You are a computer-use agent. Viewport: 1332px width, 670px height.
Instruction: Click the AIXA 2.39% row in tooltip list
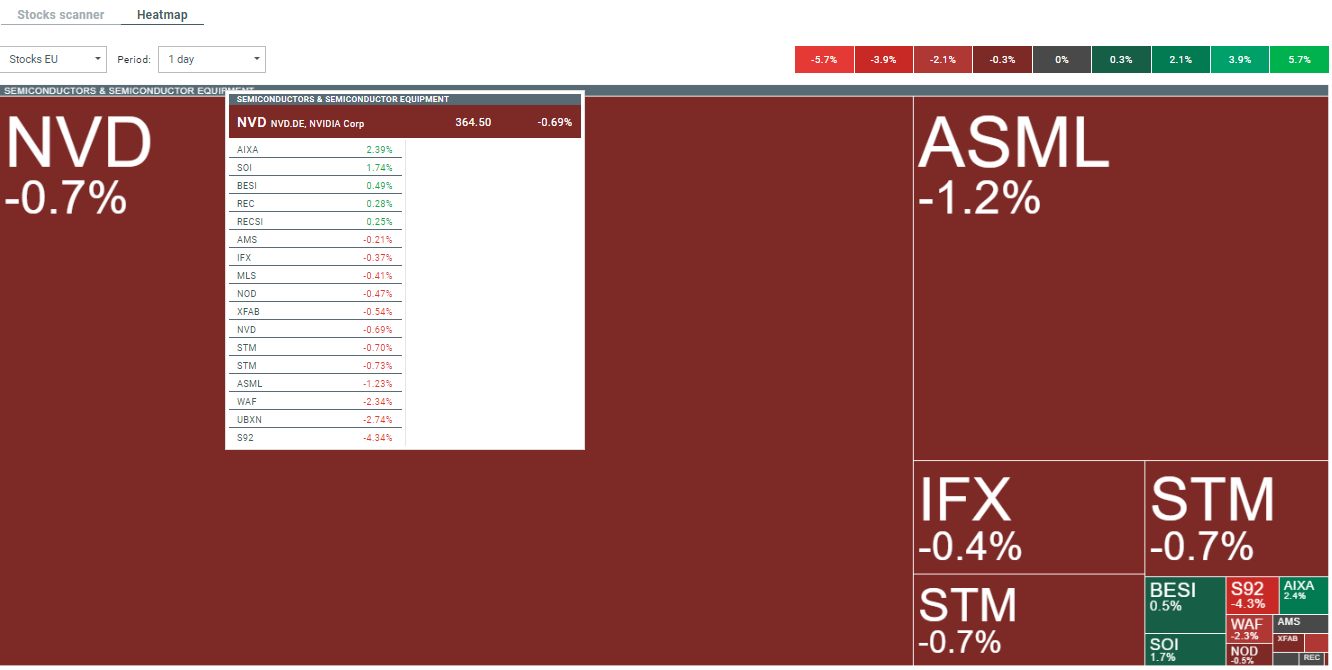(315, 149)
